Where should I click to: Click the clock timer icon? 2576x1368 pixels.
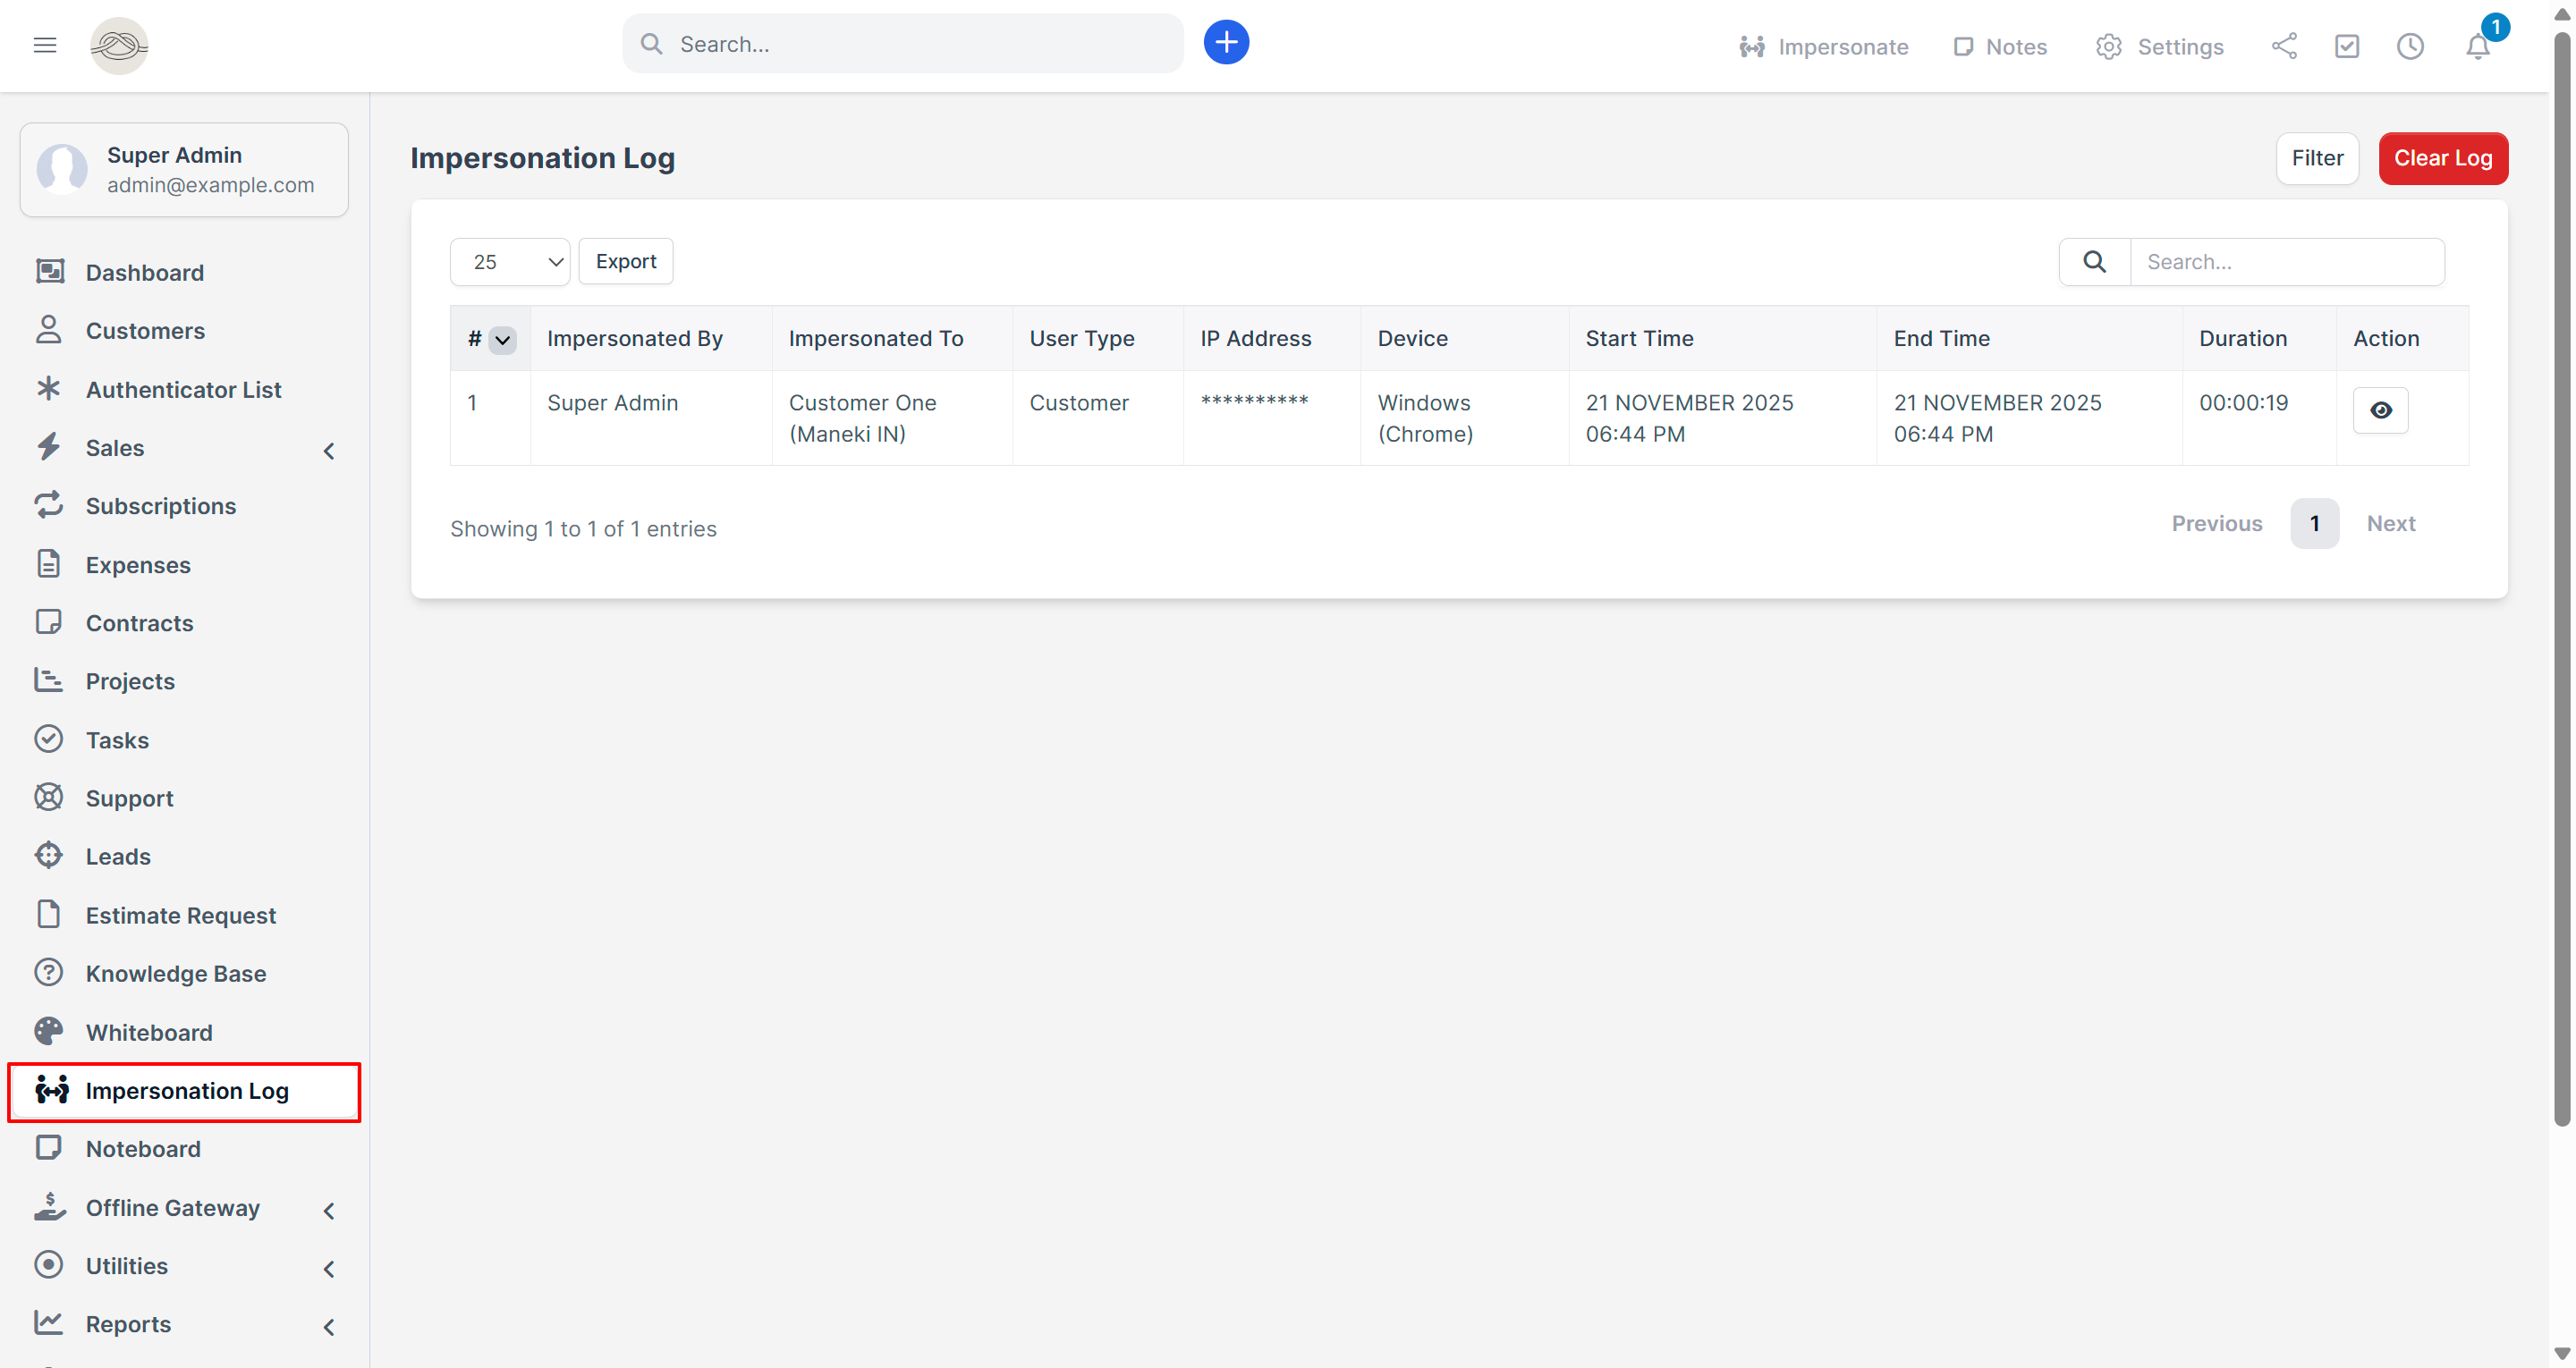(2410, 46)
